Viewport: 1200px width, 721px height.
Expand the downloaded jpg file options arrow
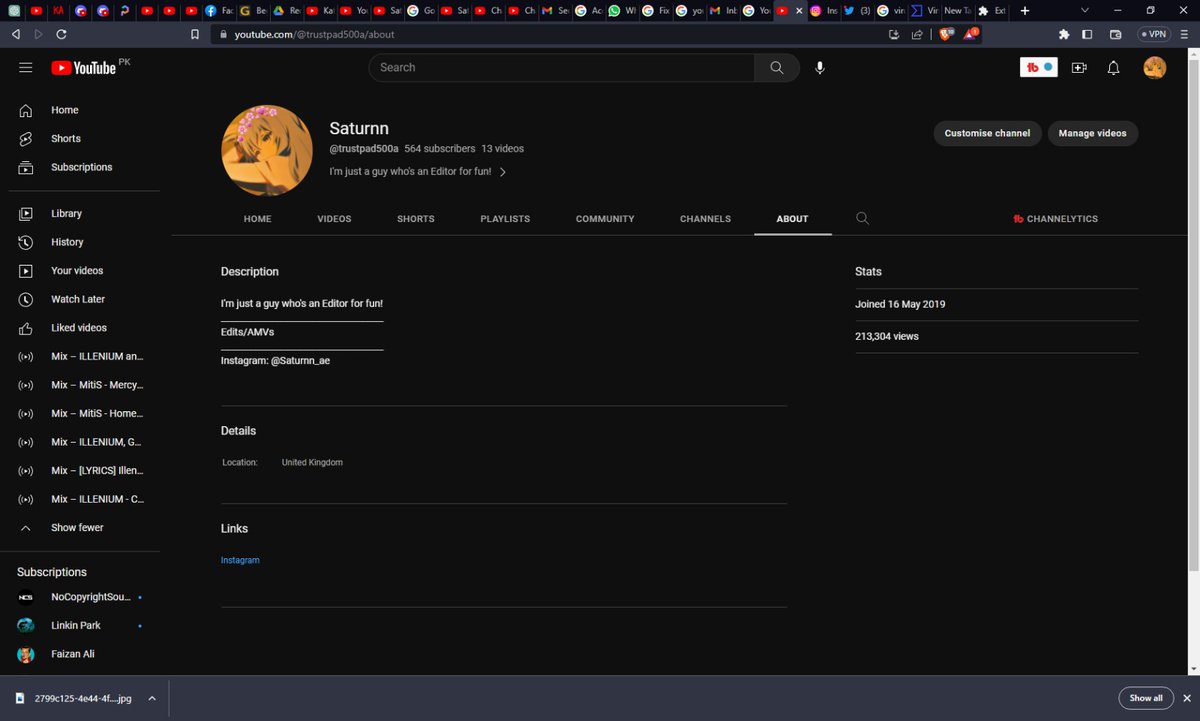click(152, 699)
